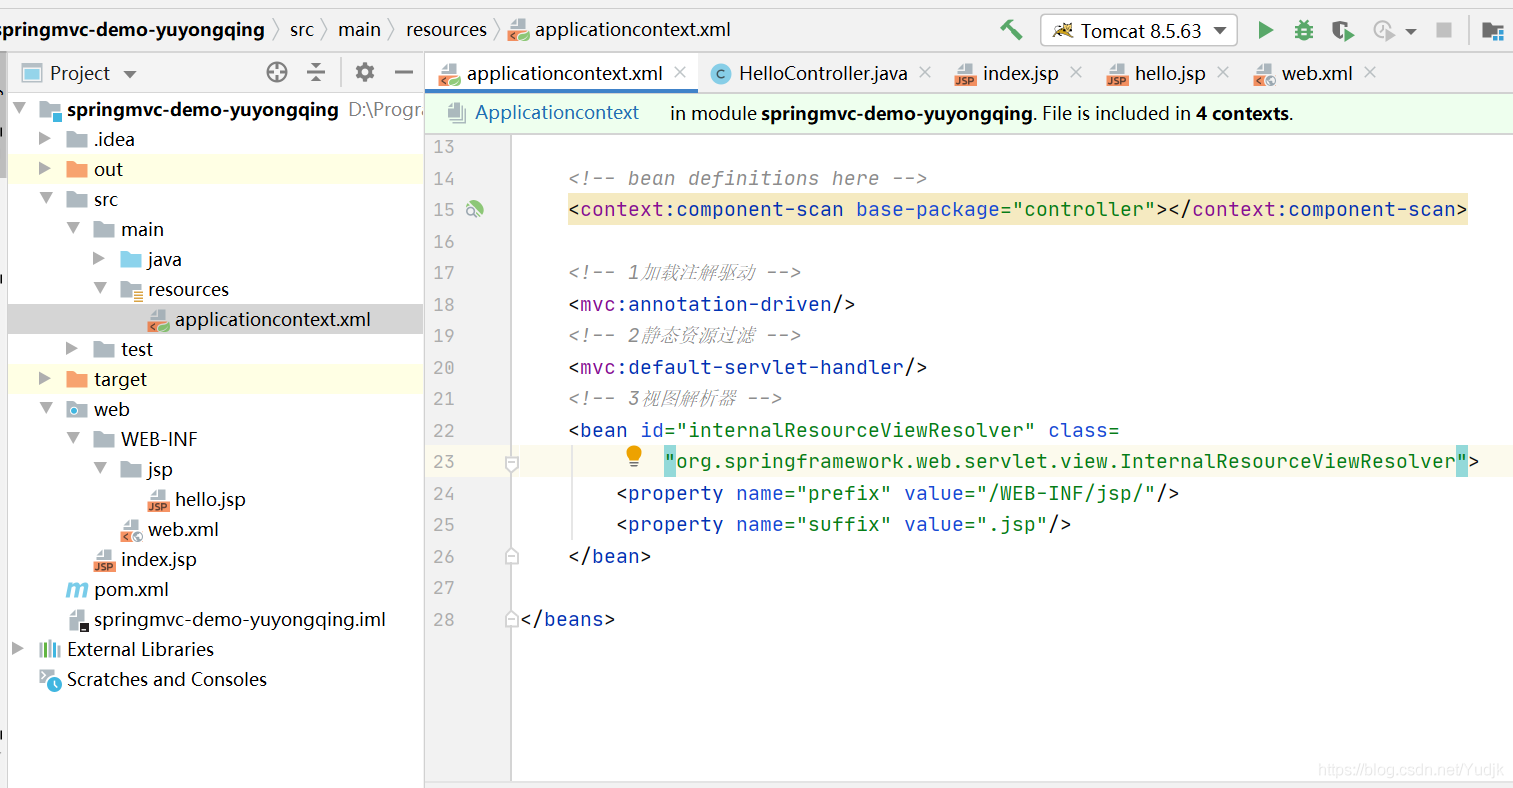Collapse all project tree nodes icon
The height and width of the screenshot is (788, 1513).
pos(316,72)
